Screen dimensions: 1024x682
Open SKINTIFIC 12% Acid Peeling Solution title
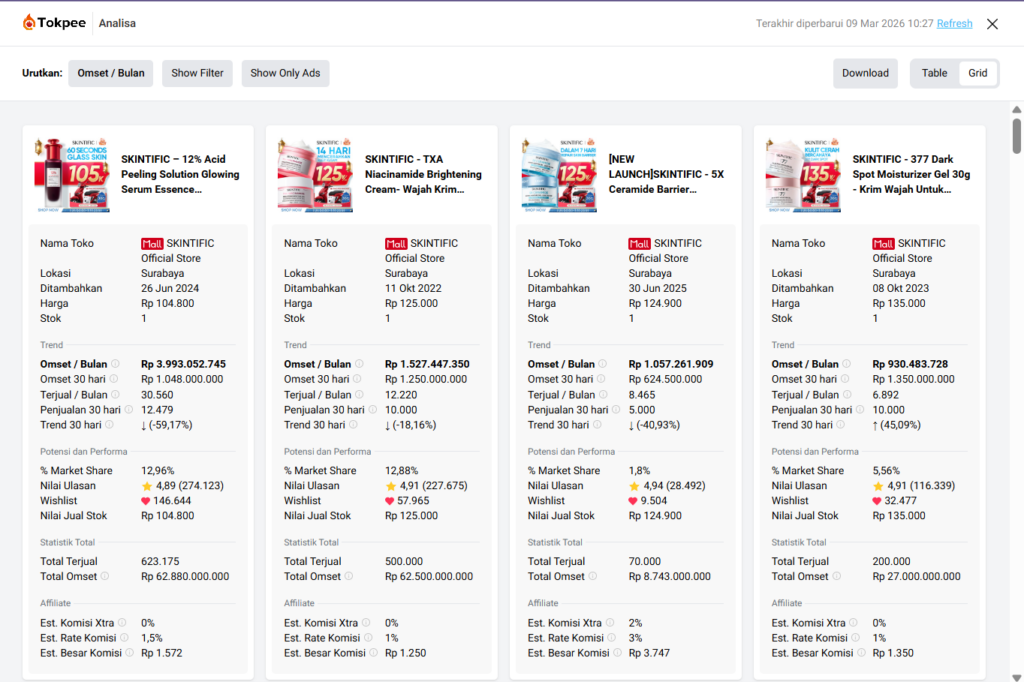pyautogui.click(x=181, y=174)
